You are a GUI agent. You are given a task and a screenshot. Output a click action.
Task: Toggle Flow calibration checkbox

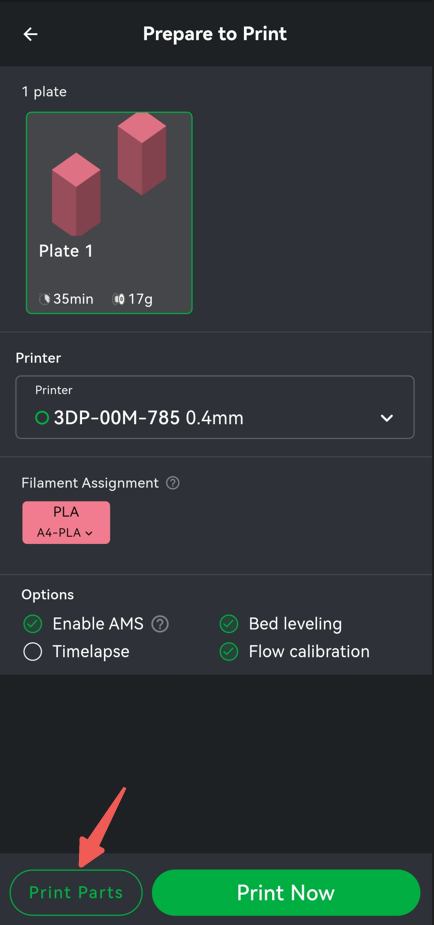(x=229, y=652)
